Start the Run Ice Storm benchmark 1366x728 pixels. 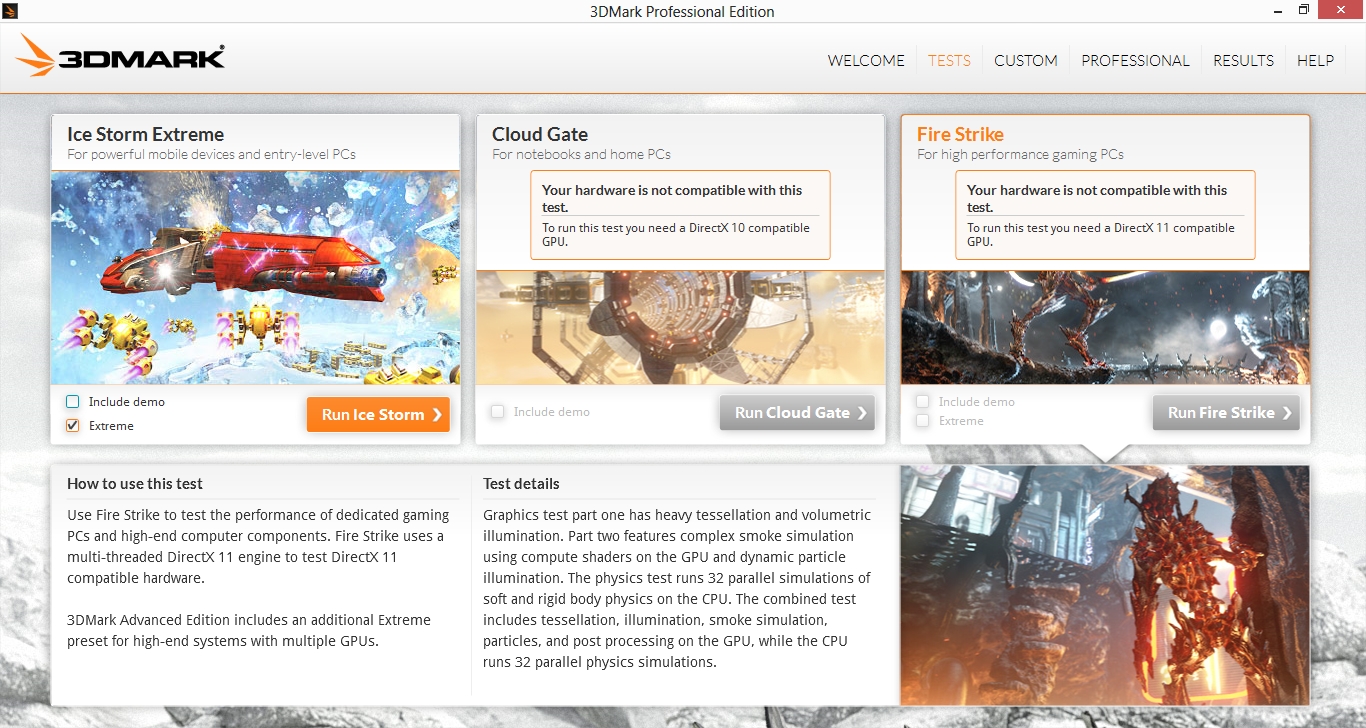click(378, 415)
